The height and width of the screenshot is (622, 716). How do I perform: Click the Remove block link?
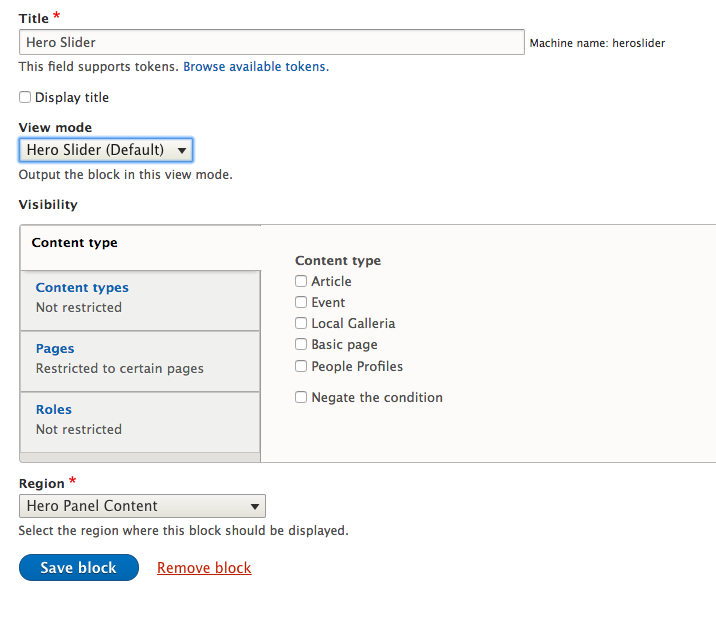point(204,568)
